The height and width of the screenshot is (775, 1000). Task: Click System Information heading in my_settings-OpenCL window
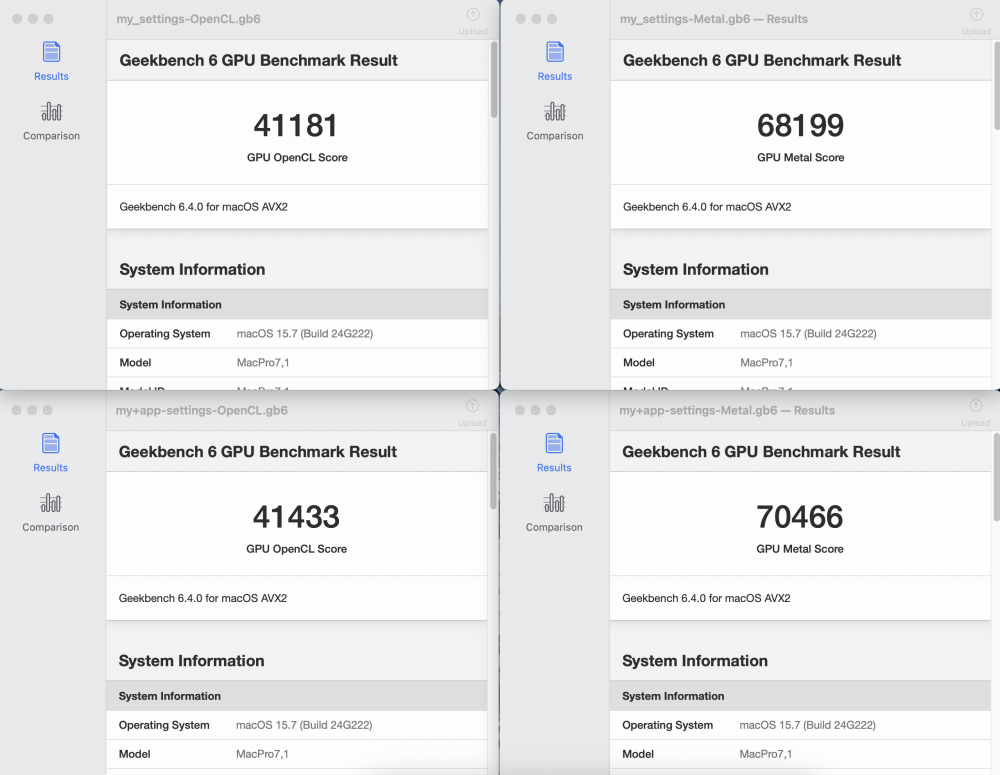tap(192, 269)
